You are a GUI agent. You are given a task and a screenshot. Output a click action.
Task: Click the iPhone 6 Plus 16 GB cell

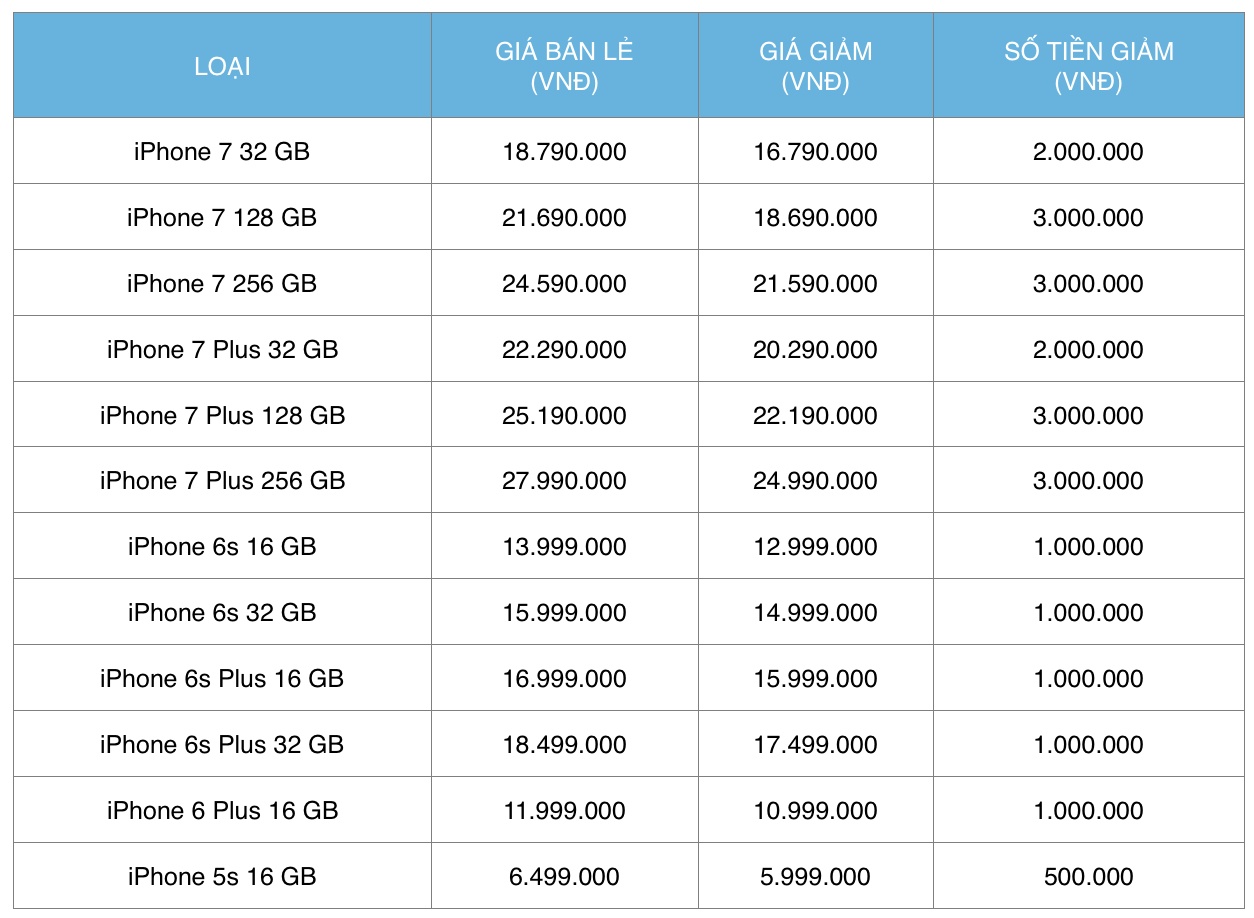(x=222, y=811)
